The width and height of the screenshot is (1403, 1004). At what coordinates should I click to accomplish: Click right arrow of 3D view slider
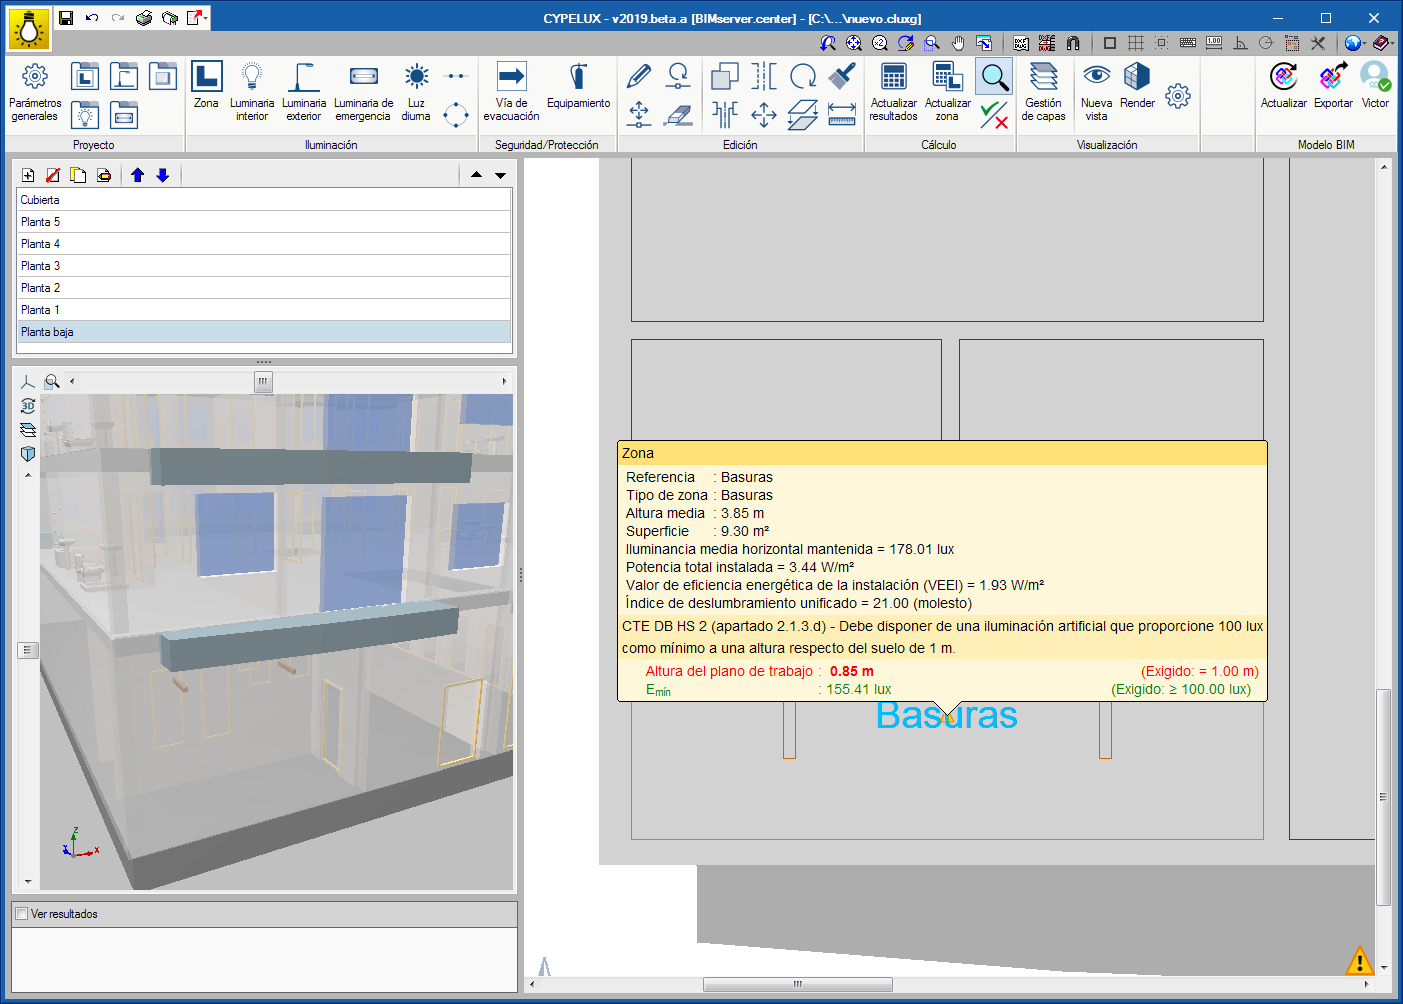click(x=504, y=381)
